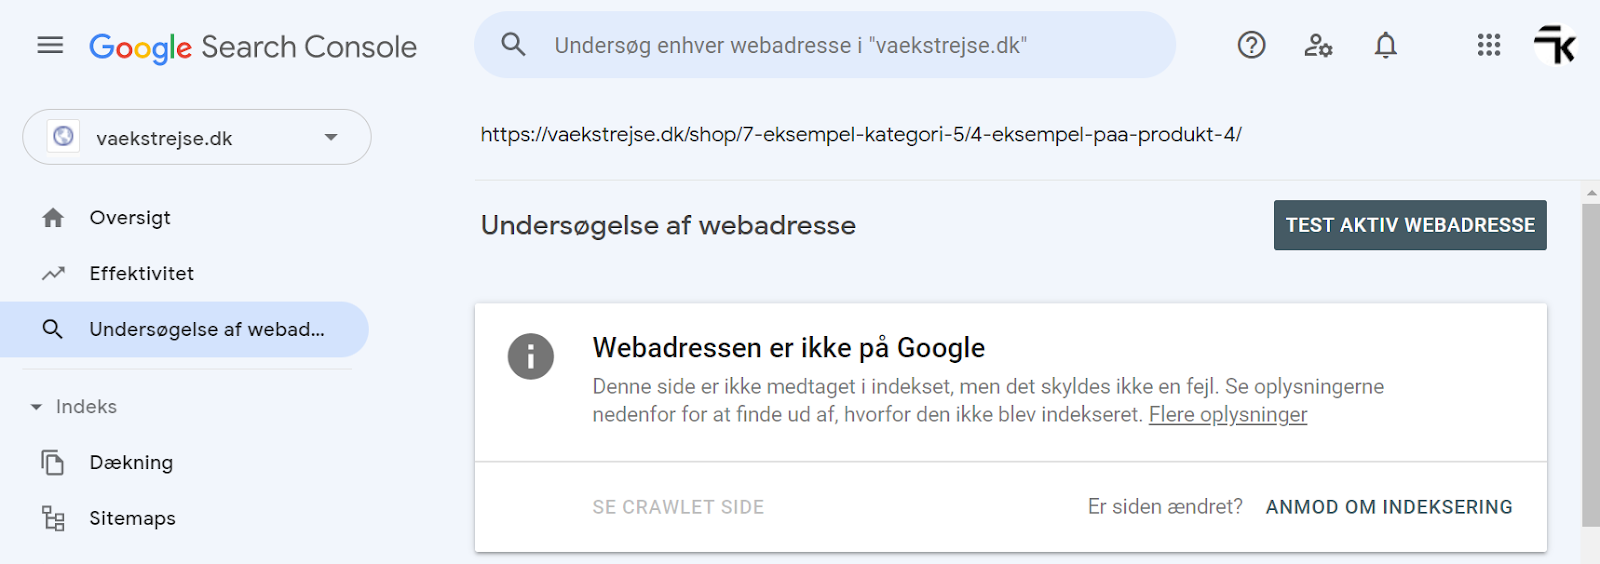
Task: Click the dropdown arrow in property selector
Action: 331,137
